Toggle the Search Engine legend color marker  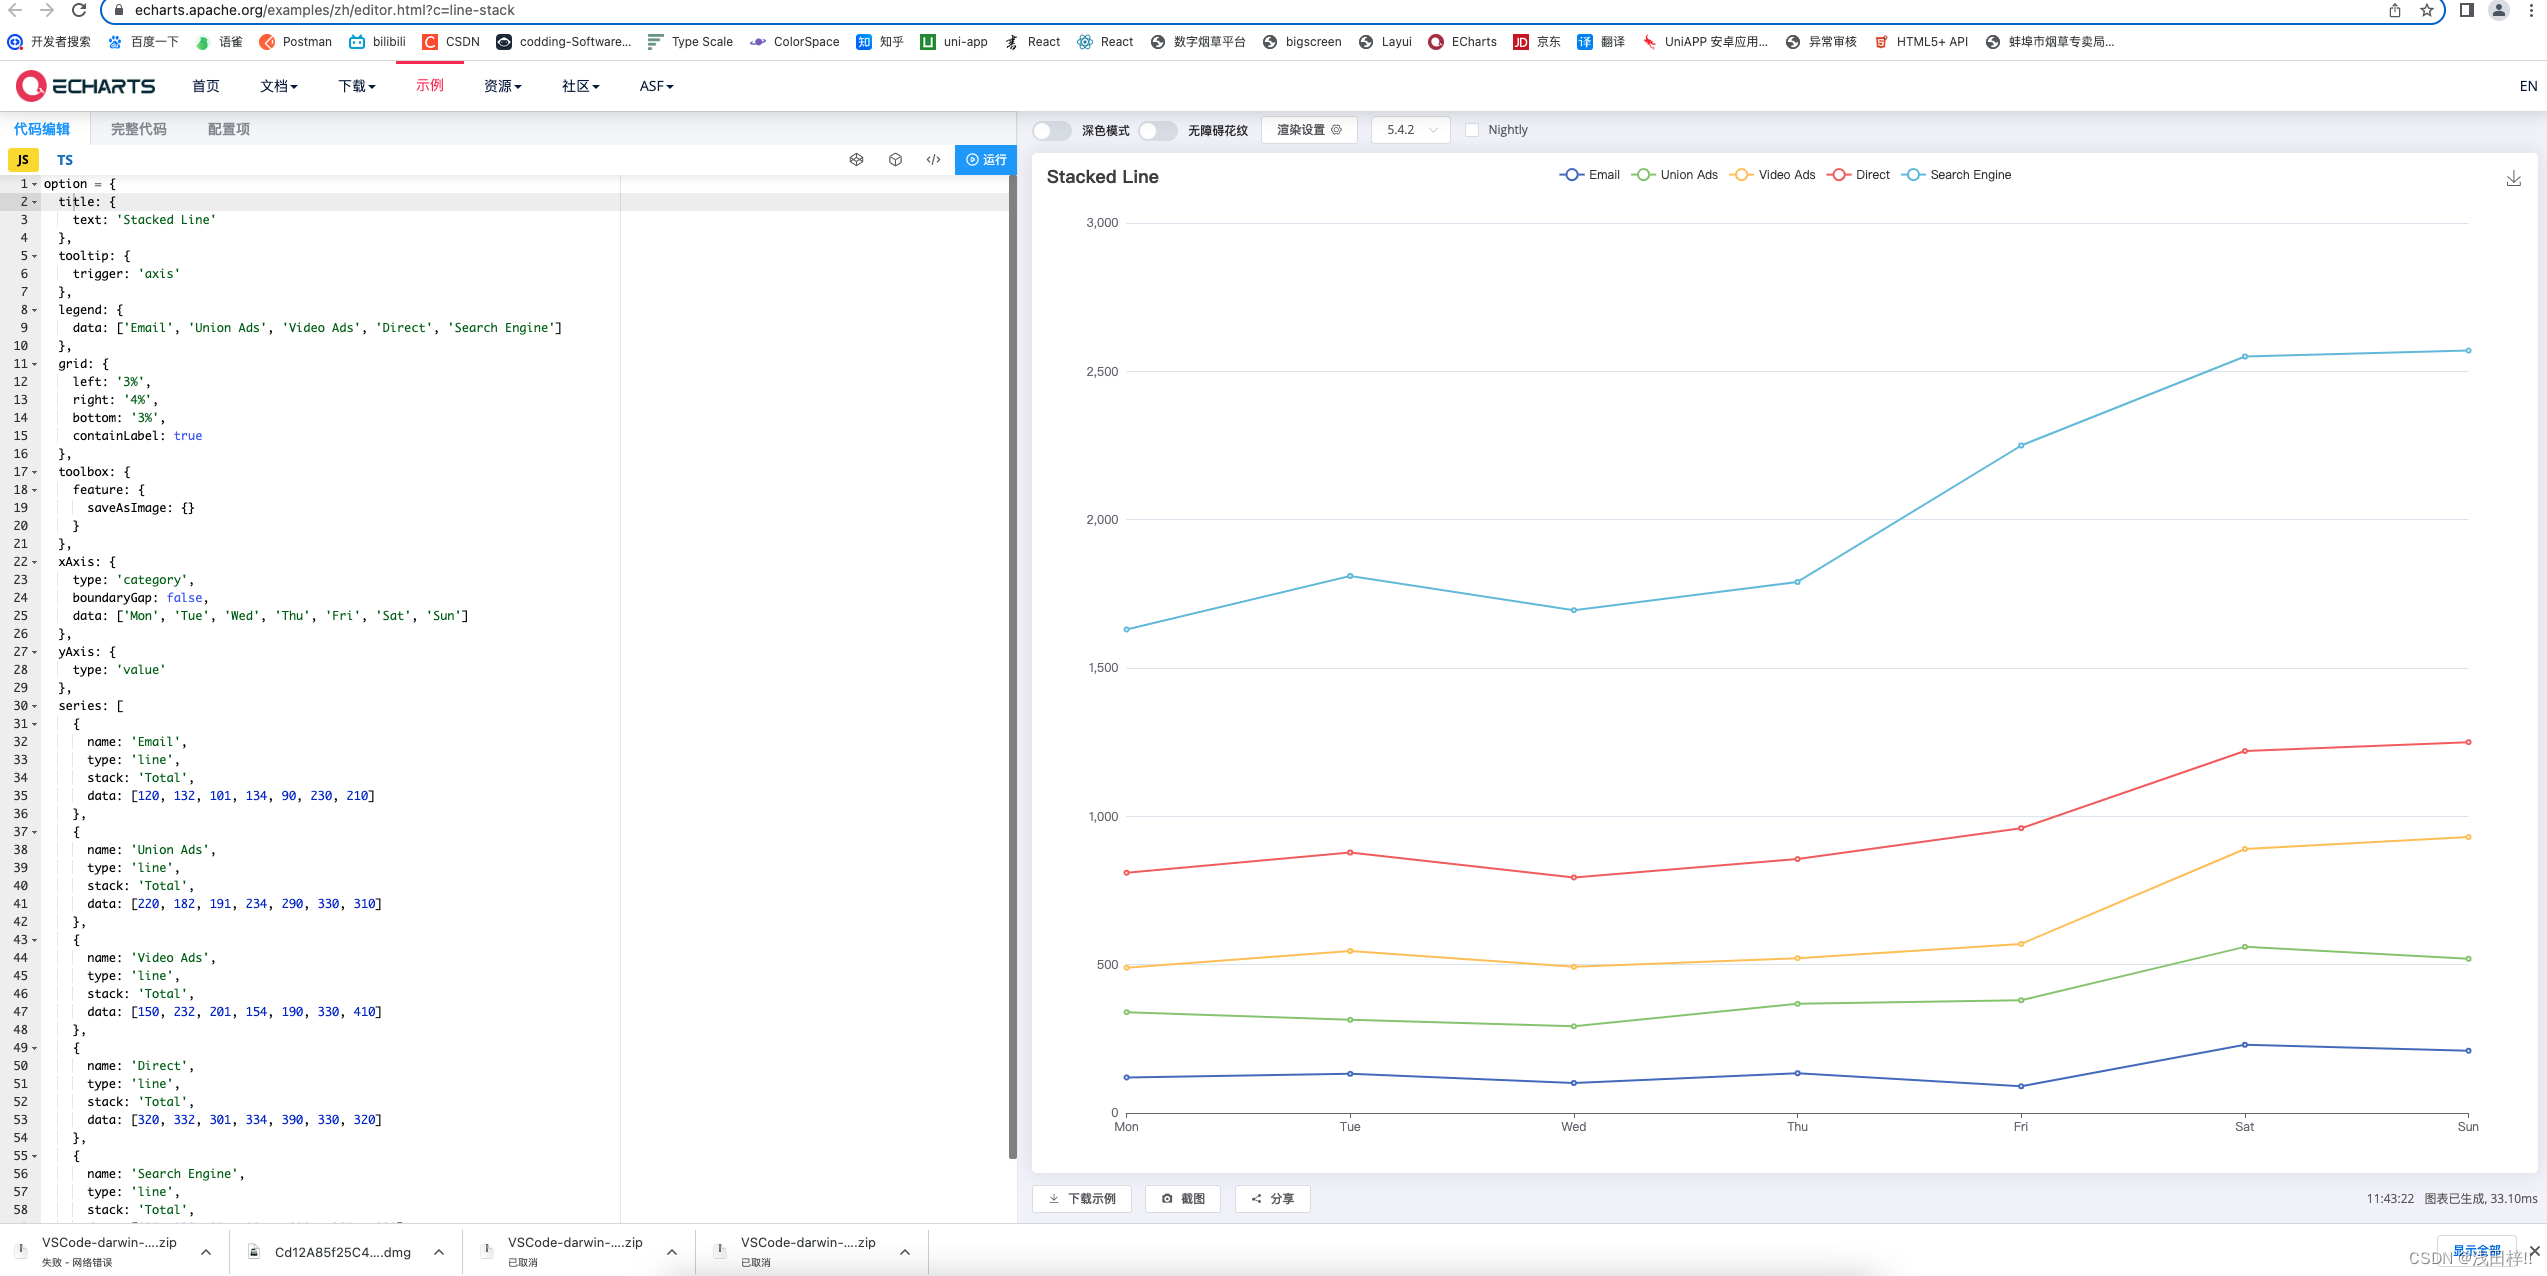pos(1913,174)
